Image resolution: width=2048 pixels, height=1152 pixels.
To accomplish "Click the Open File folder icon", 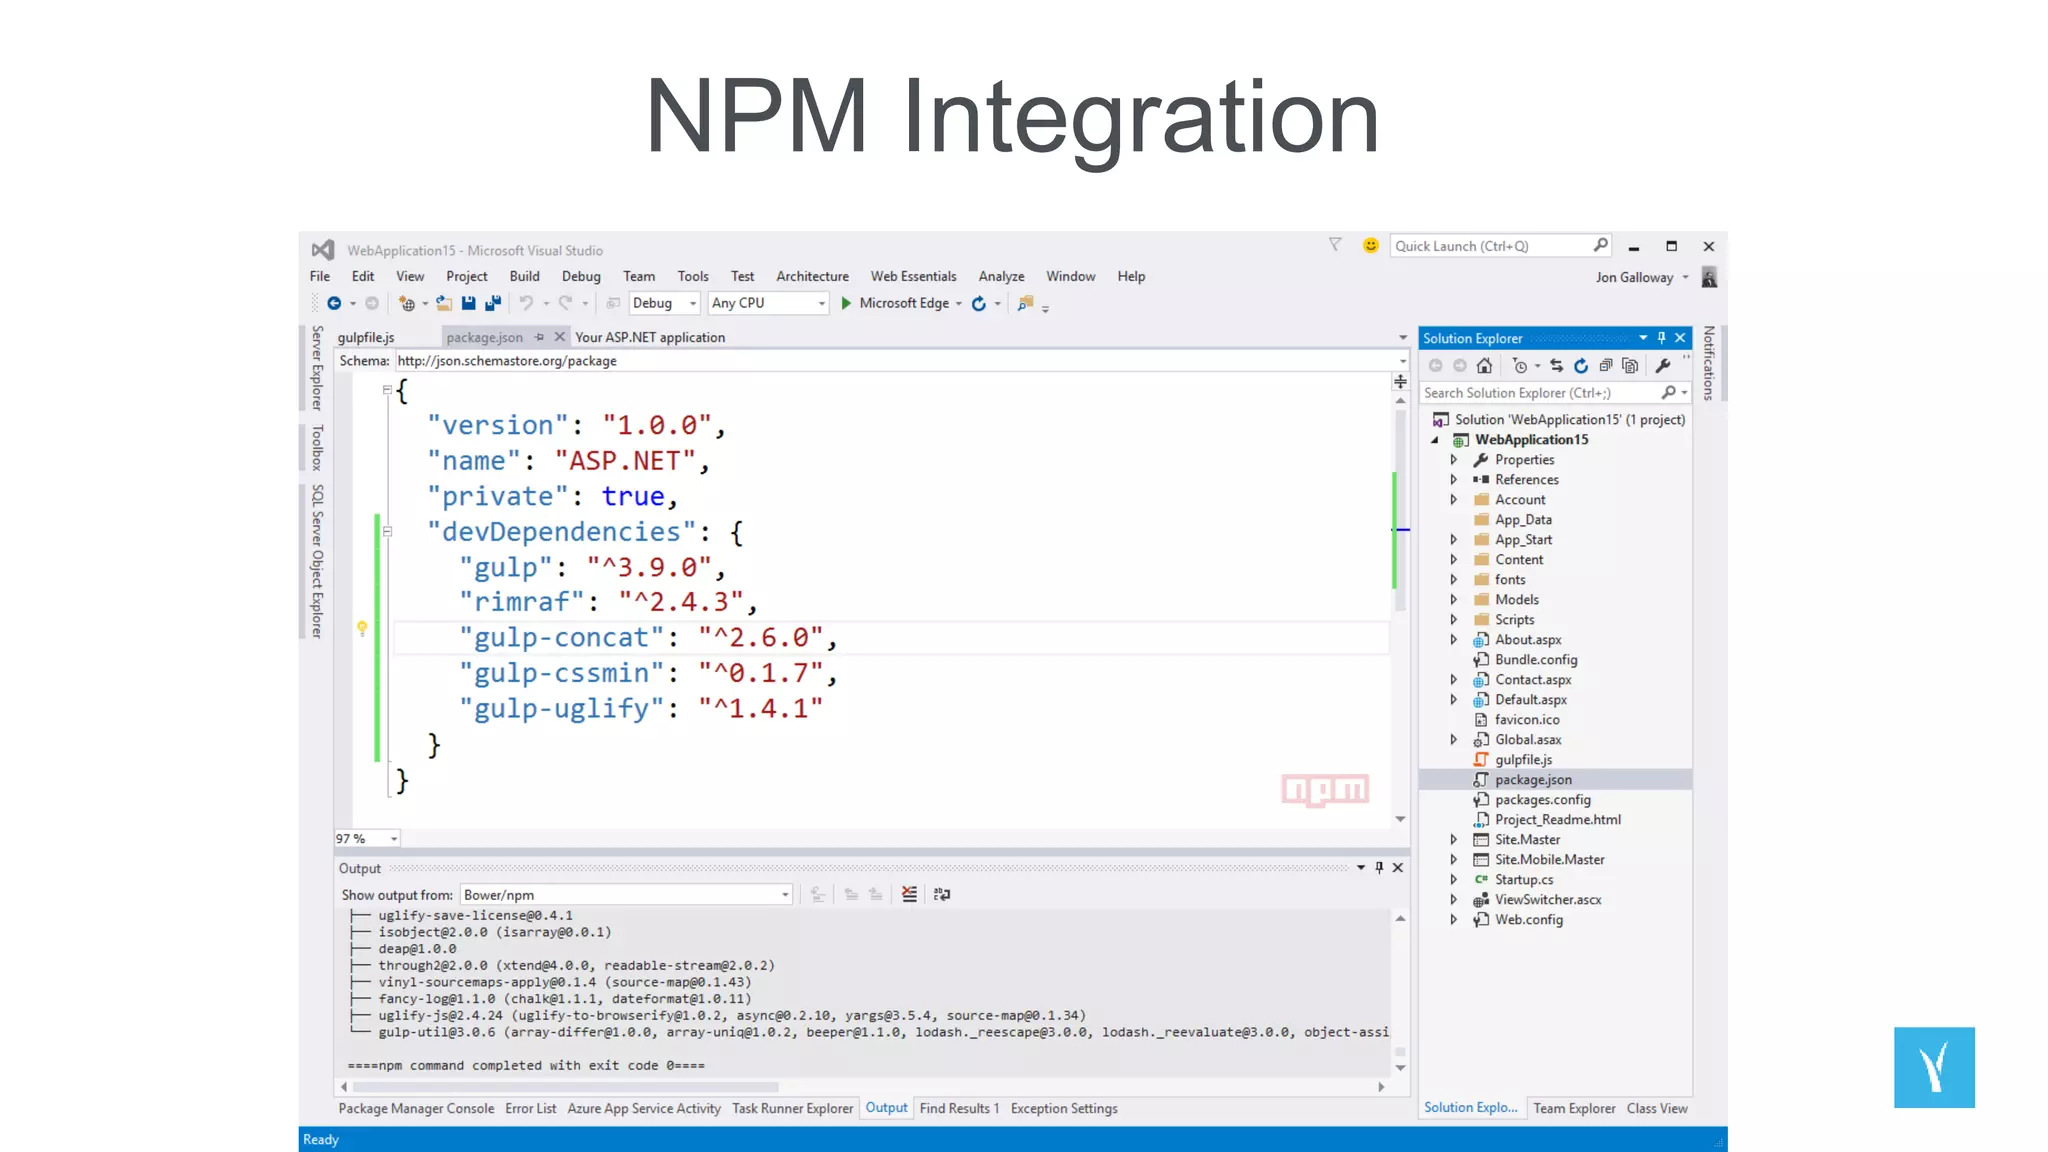I will point(444,303).
